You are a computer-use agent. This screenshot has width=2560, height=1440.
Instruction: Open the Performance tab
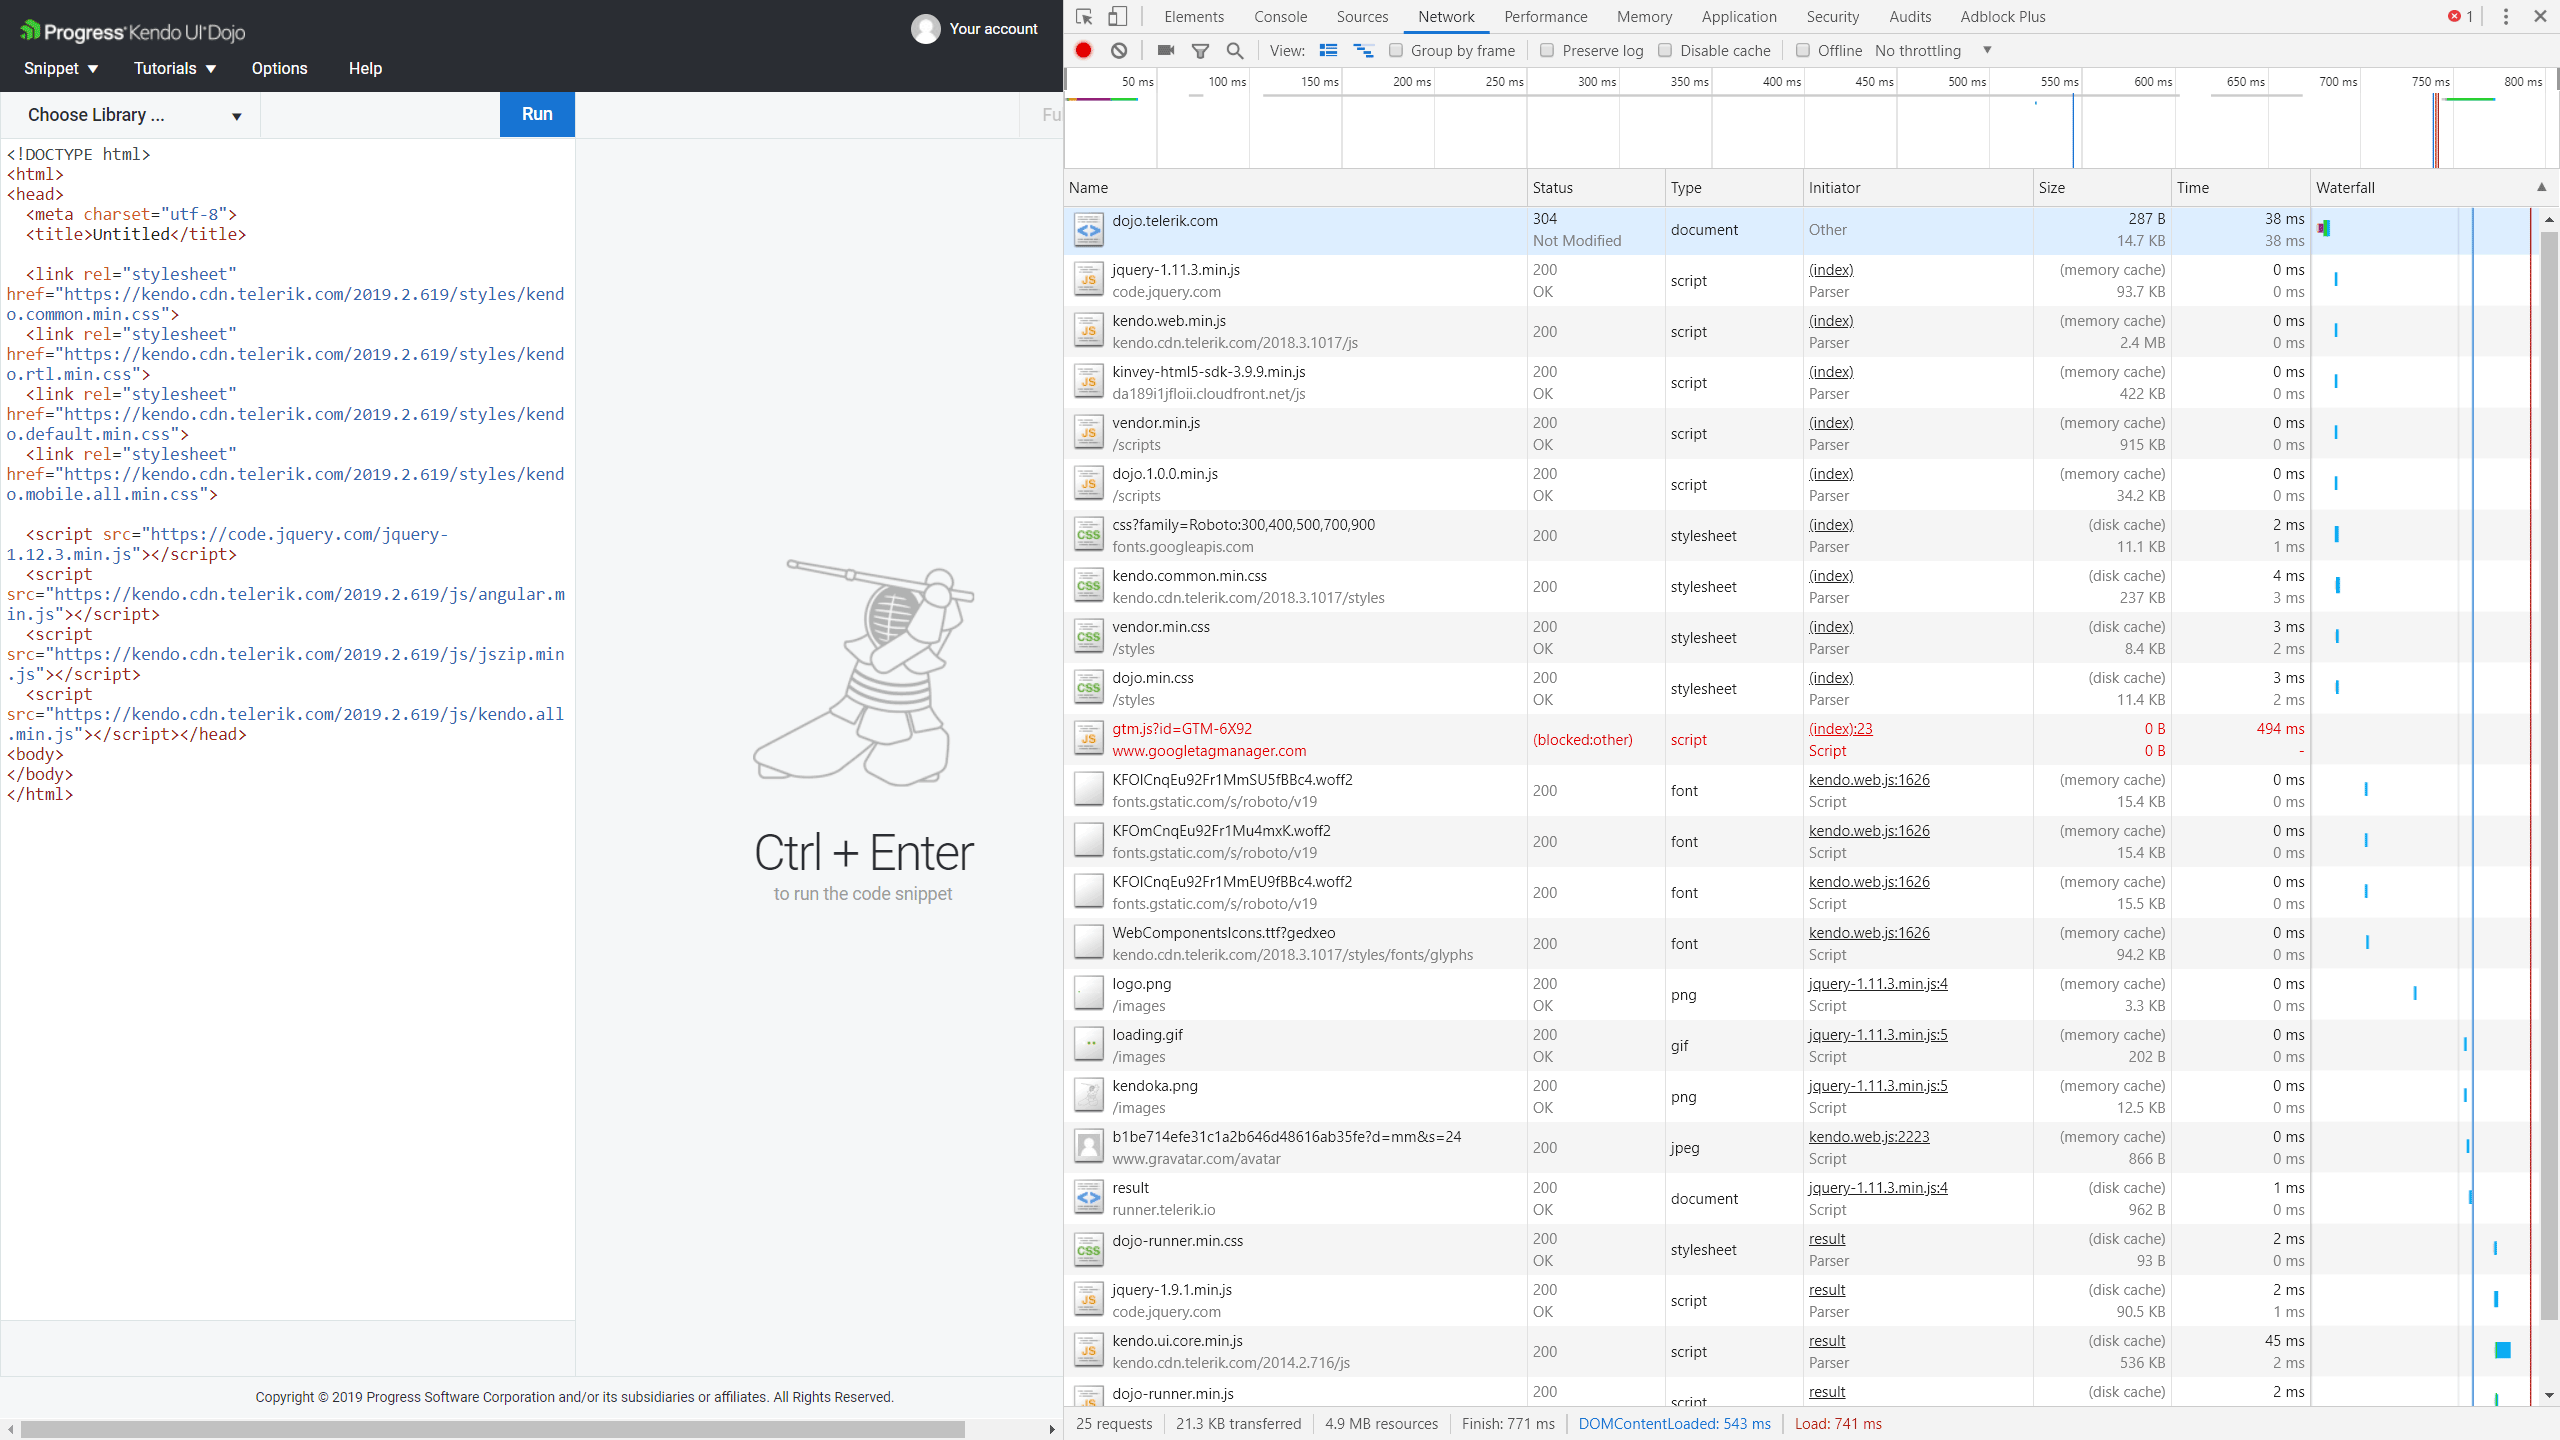click(1545, 16)
